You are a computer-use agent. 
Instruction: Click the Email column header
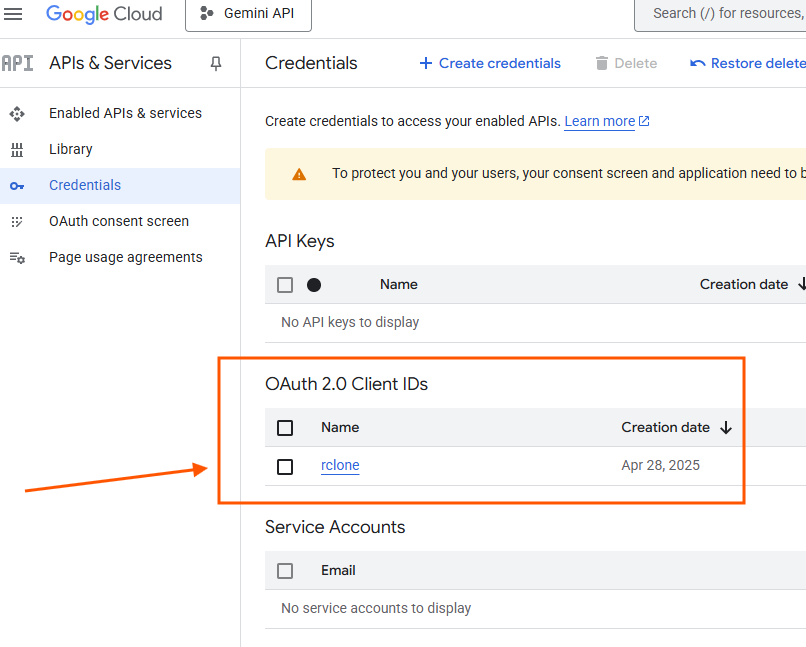click(x=338, y=570)
